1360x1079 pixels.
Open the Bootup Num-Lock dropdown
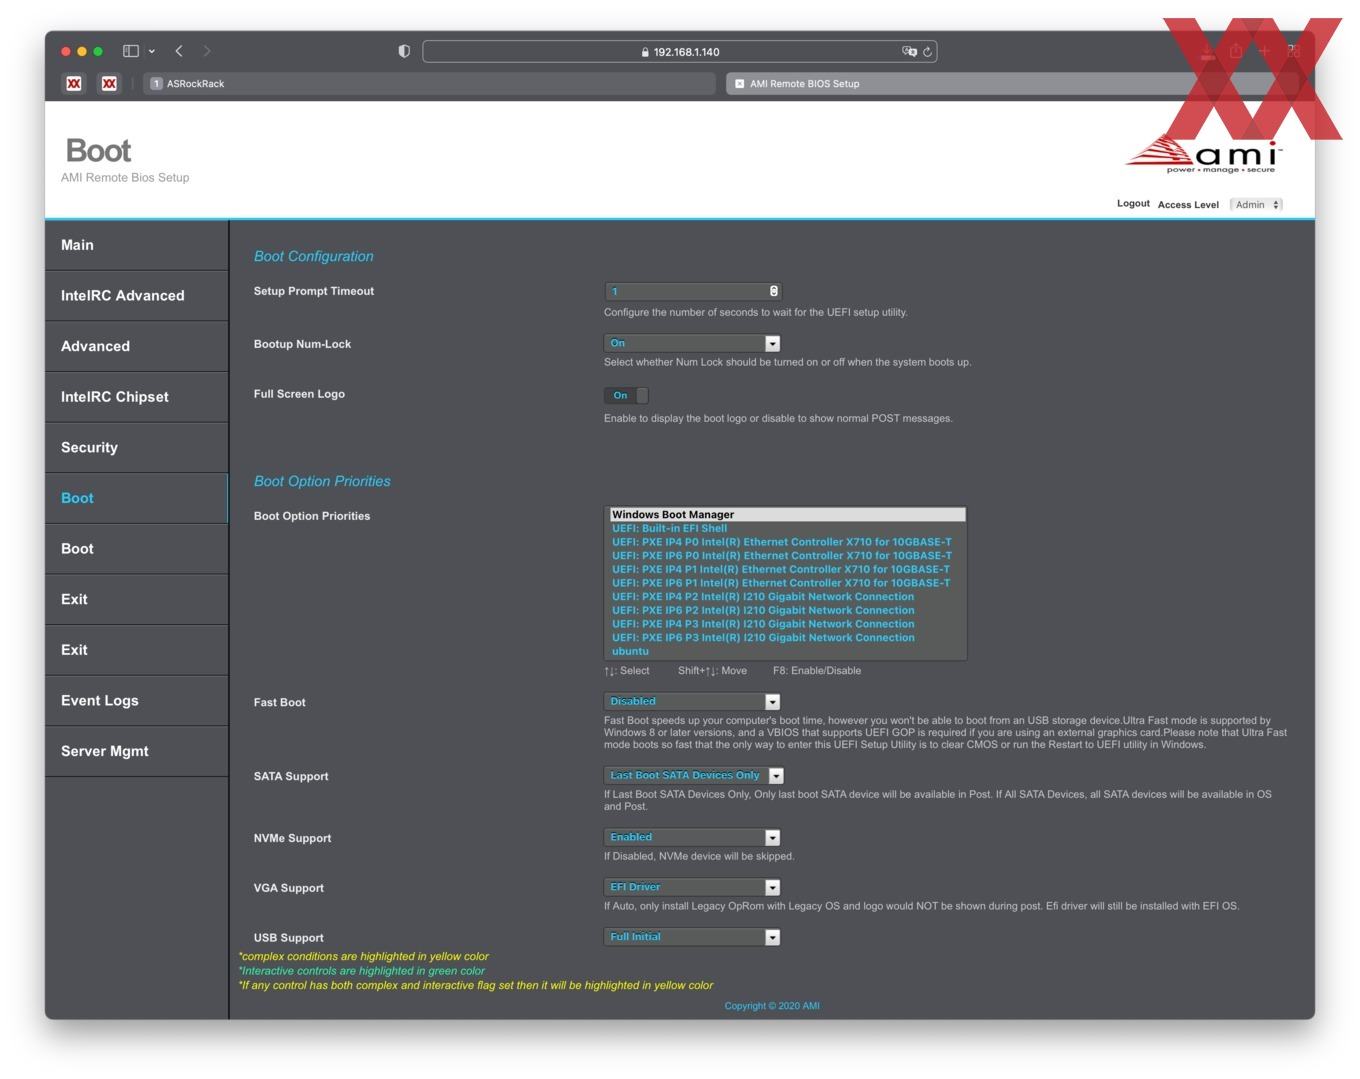[692, 343]
